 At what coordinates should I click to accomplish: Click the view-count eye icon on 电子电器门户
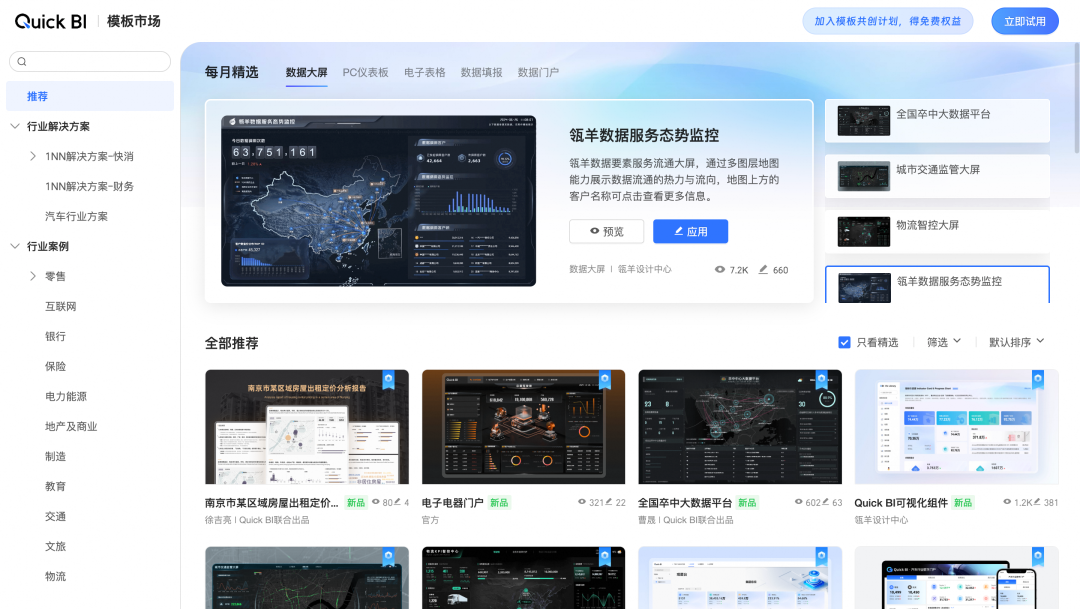point(582,502)
